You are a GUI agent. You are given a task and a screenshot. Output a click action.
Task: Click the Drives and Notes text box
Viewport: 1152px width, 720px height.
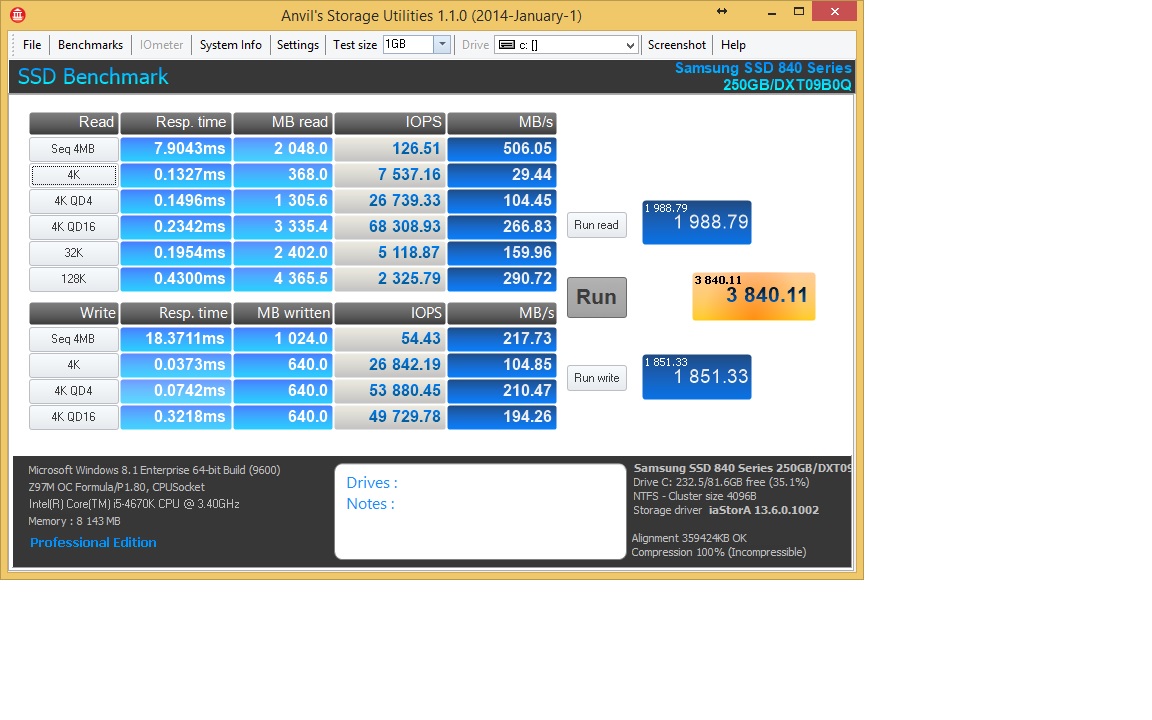click(480, 511)
